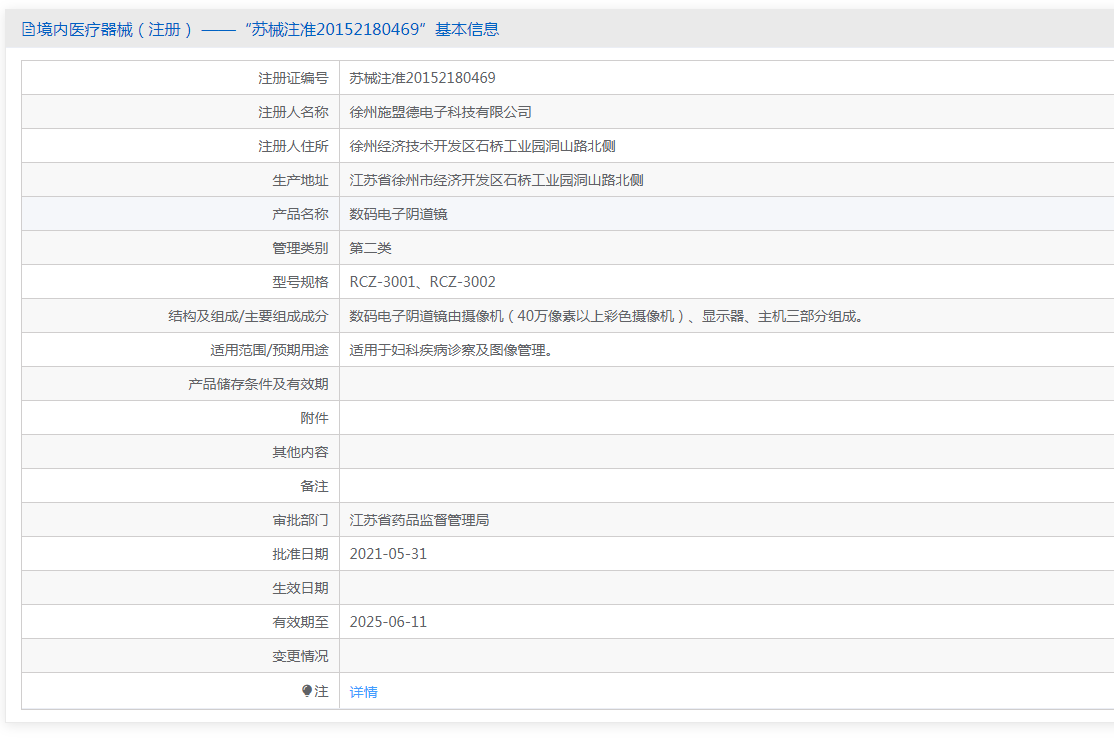Screen dimensions: 1114x741
Task: Select the expiry date 2025-06-11
Action: coord(388,622)
